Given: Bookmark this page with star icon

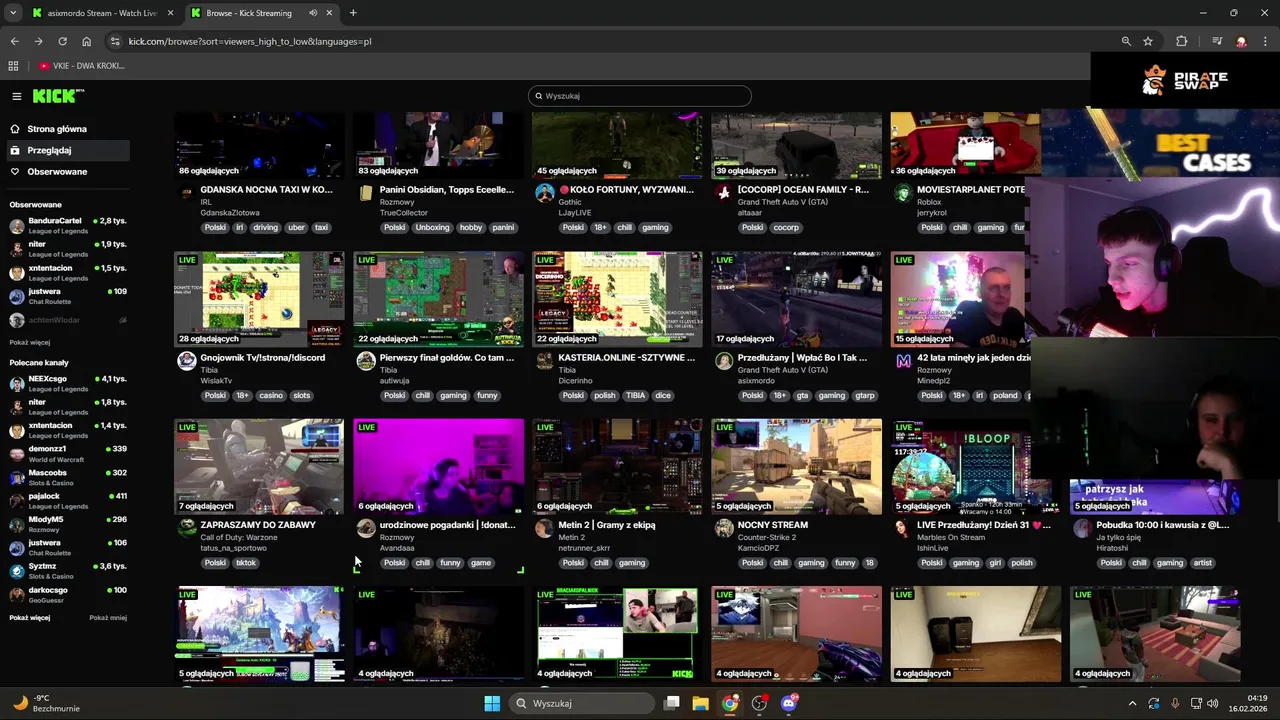Looking at the screenshot, I should [1148, 41].
